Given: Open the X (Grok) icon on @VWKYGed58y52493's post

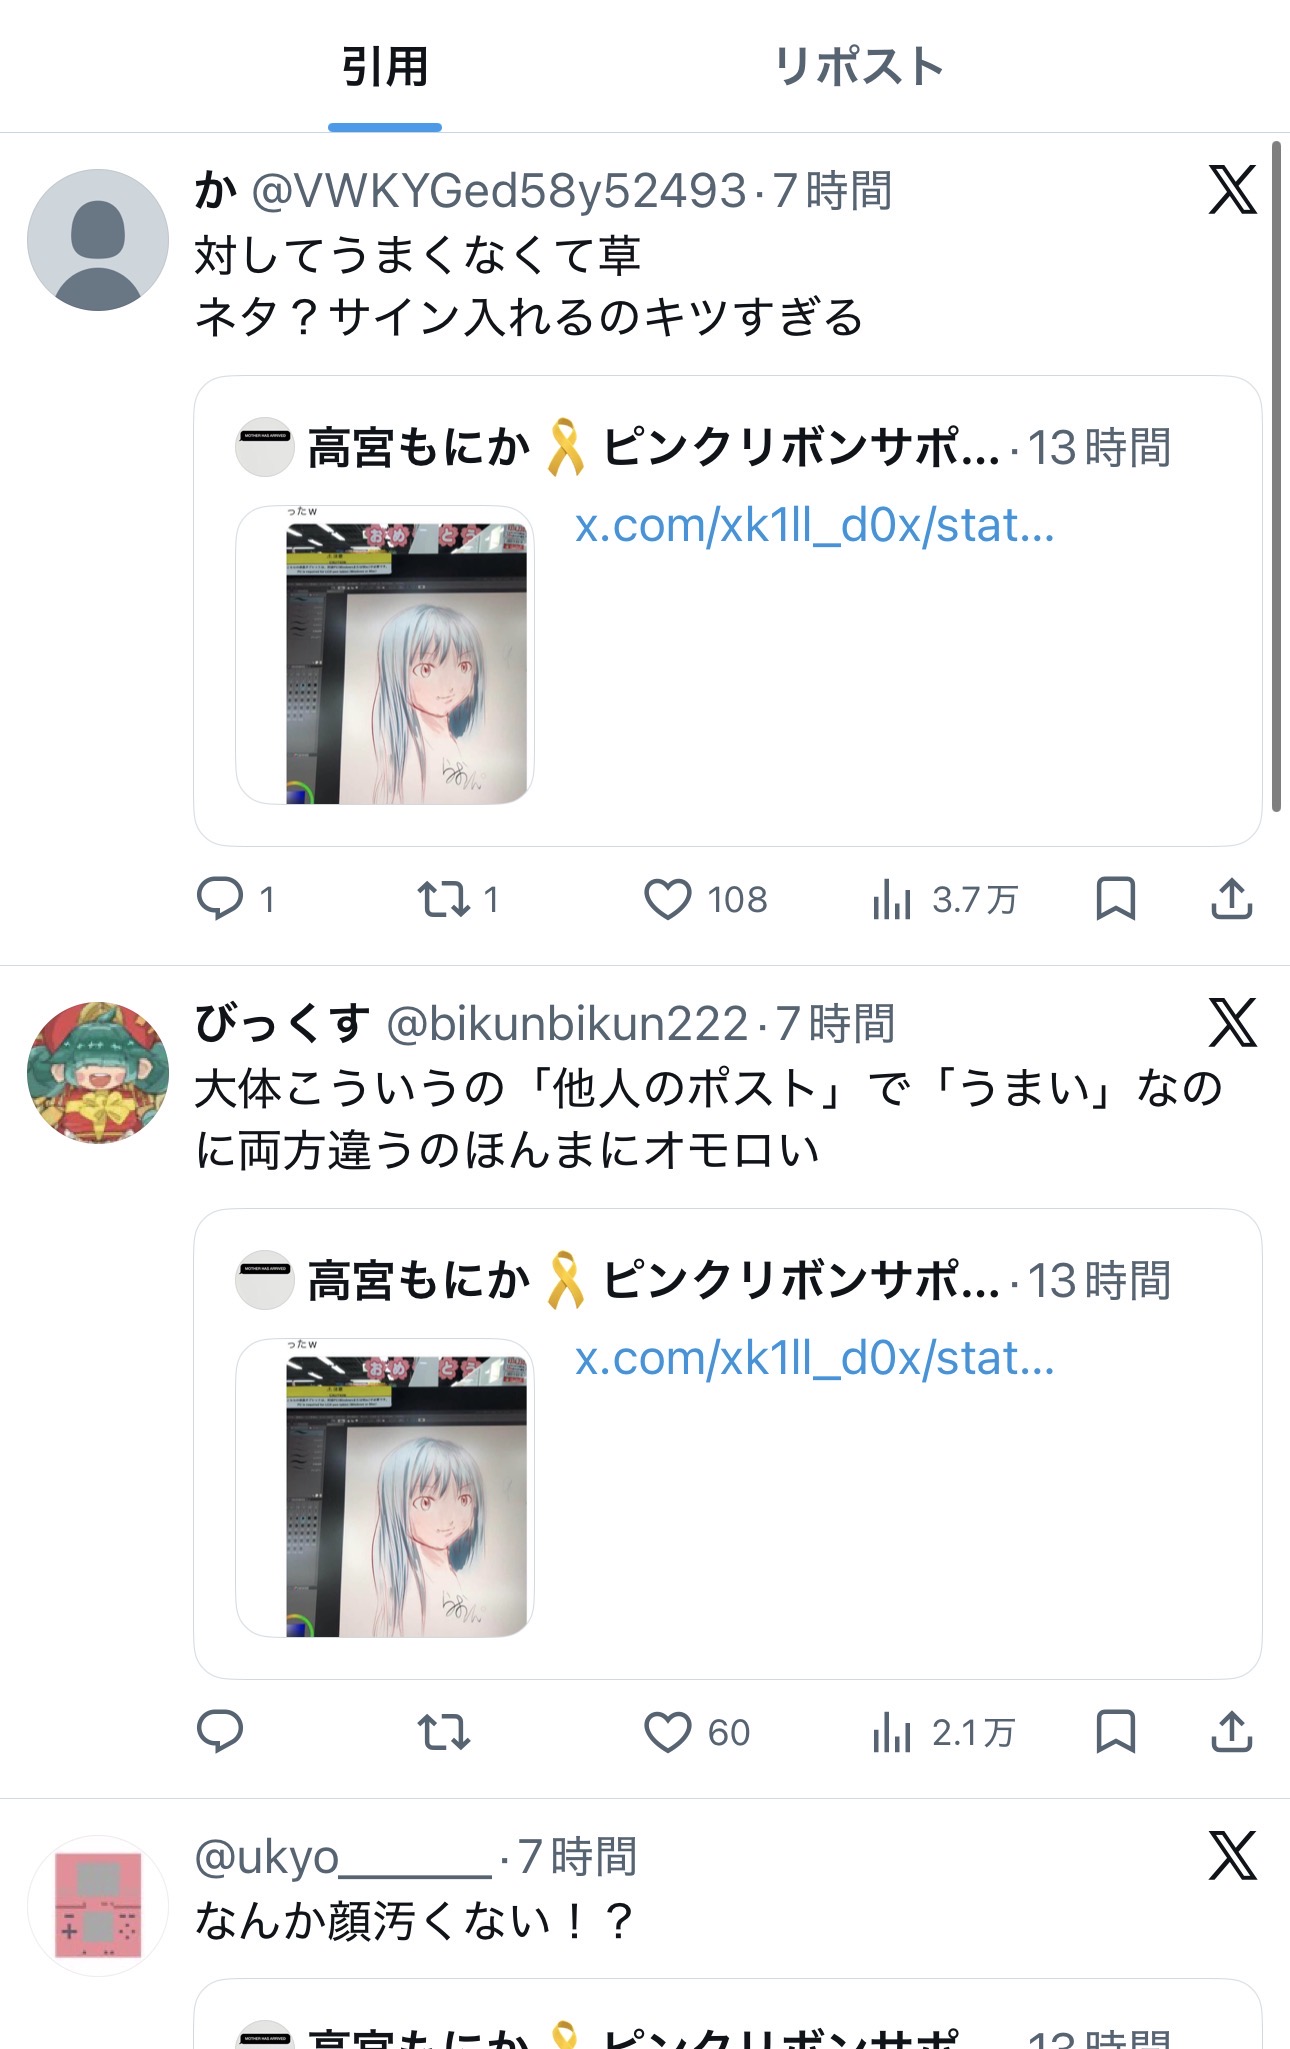Looking at the screenshot, I should 1232,190.
